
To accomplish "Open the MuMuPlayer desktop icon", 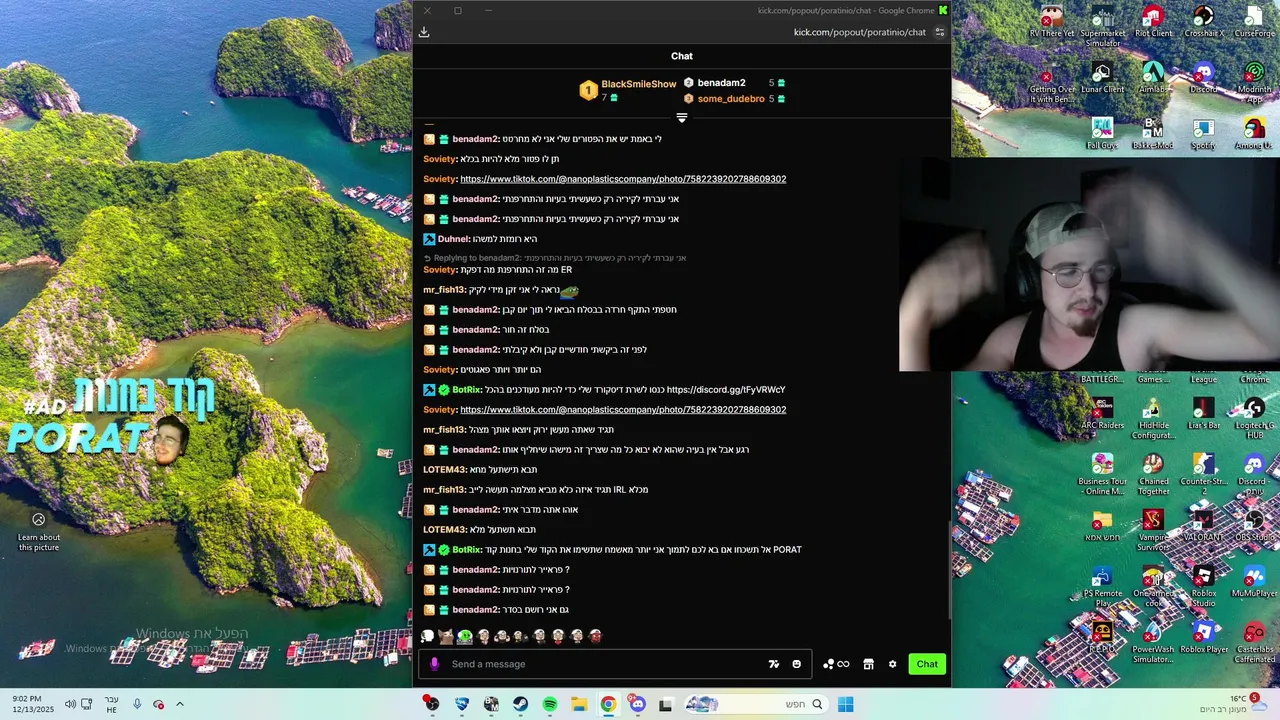I will (x=1254, y=582).
